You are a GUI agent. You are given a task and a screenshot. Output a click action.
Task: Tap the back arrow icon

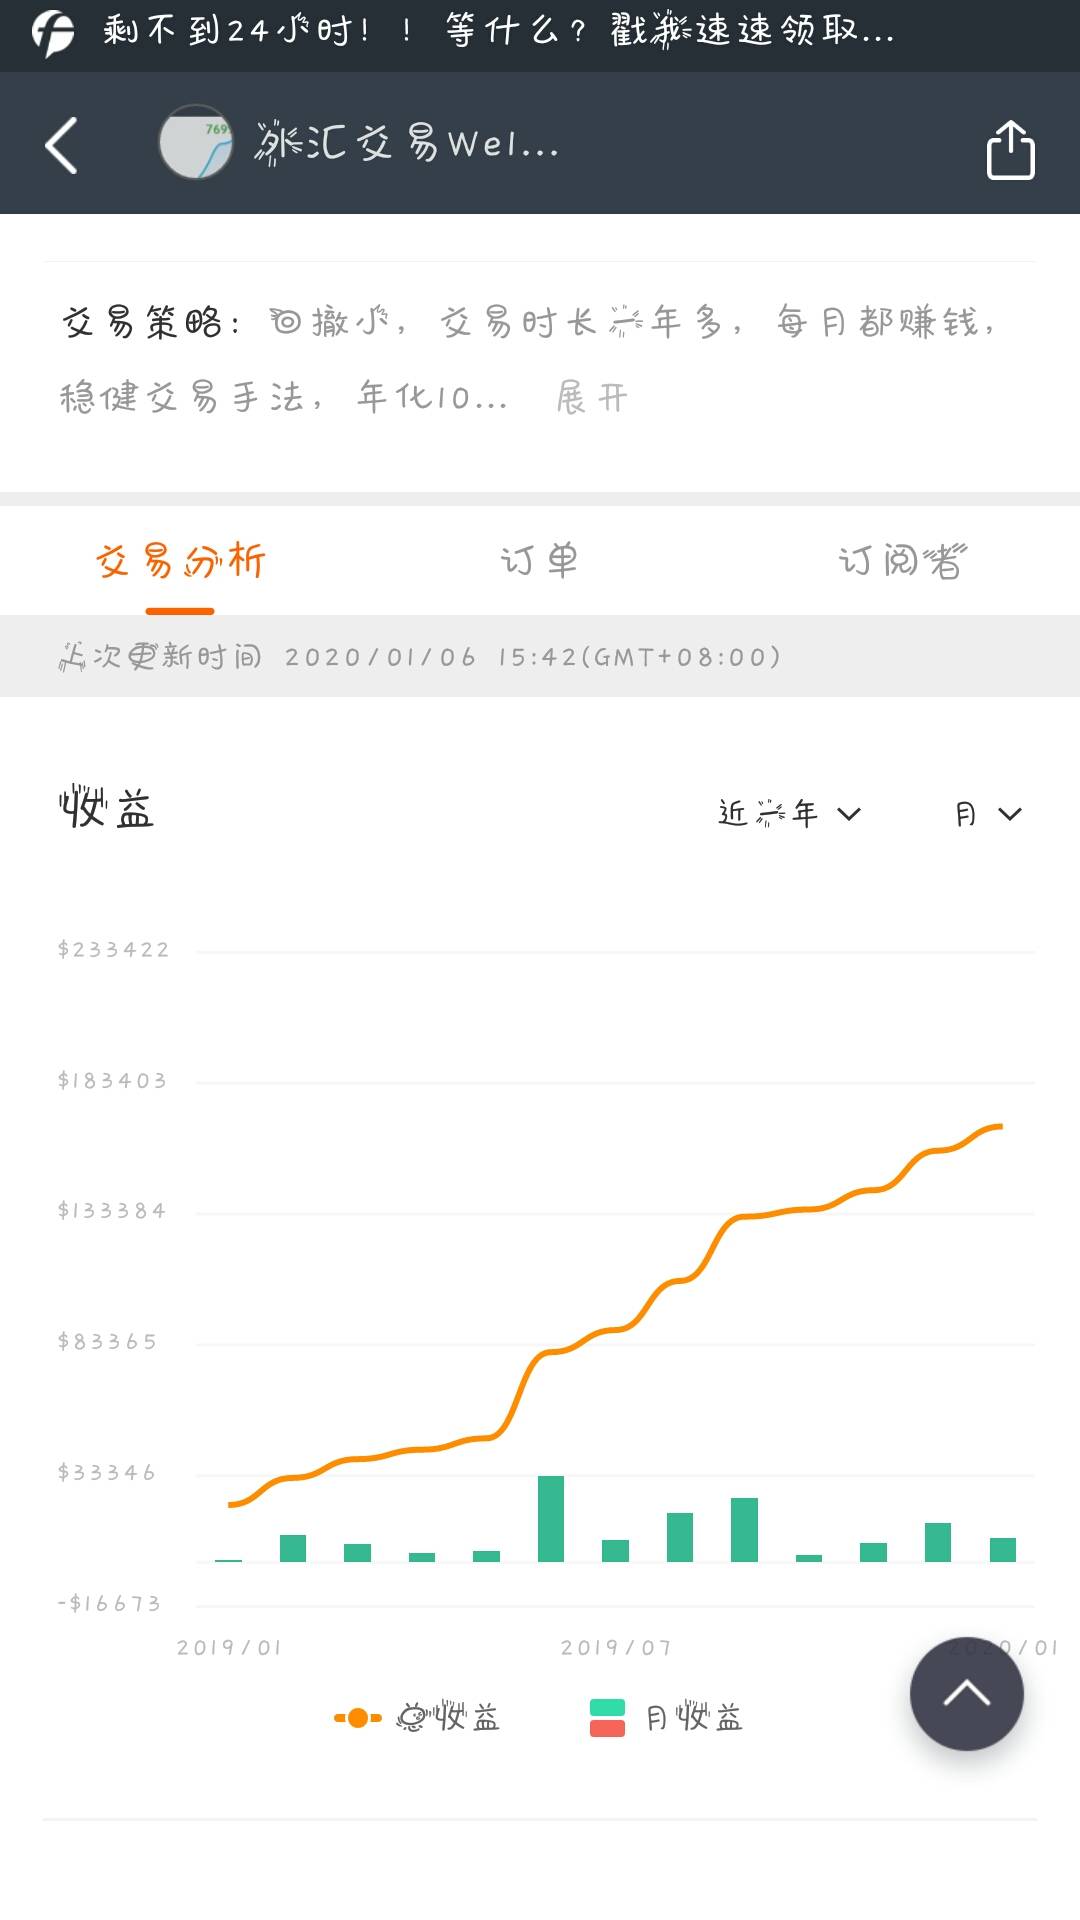coord(62,146)
